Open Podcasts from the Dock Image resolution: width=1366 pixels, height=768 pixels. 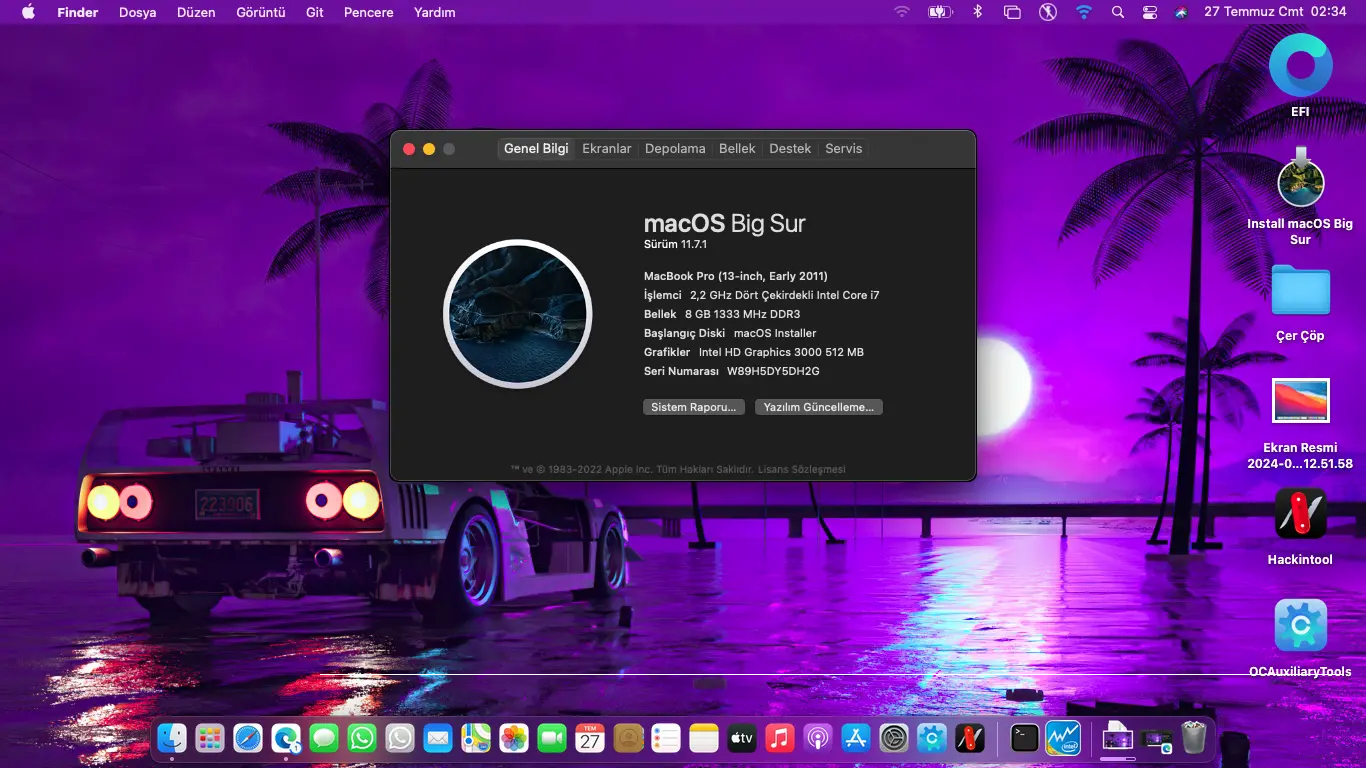(818, 738)
